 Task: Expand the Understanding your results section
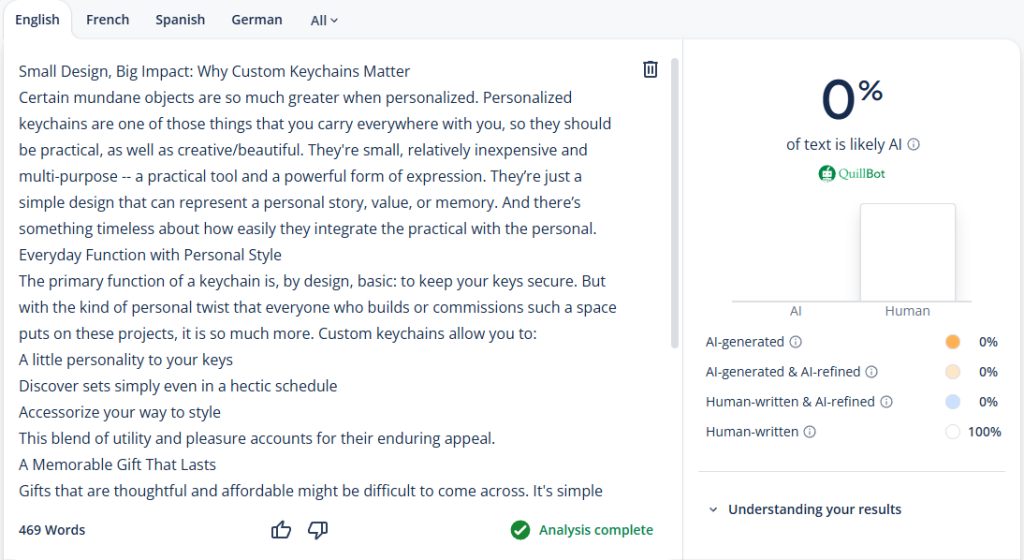coord(805,509)
